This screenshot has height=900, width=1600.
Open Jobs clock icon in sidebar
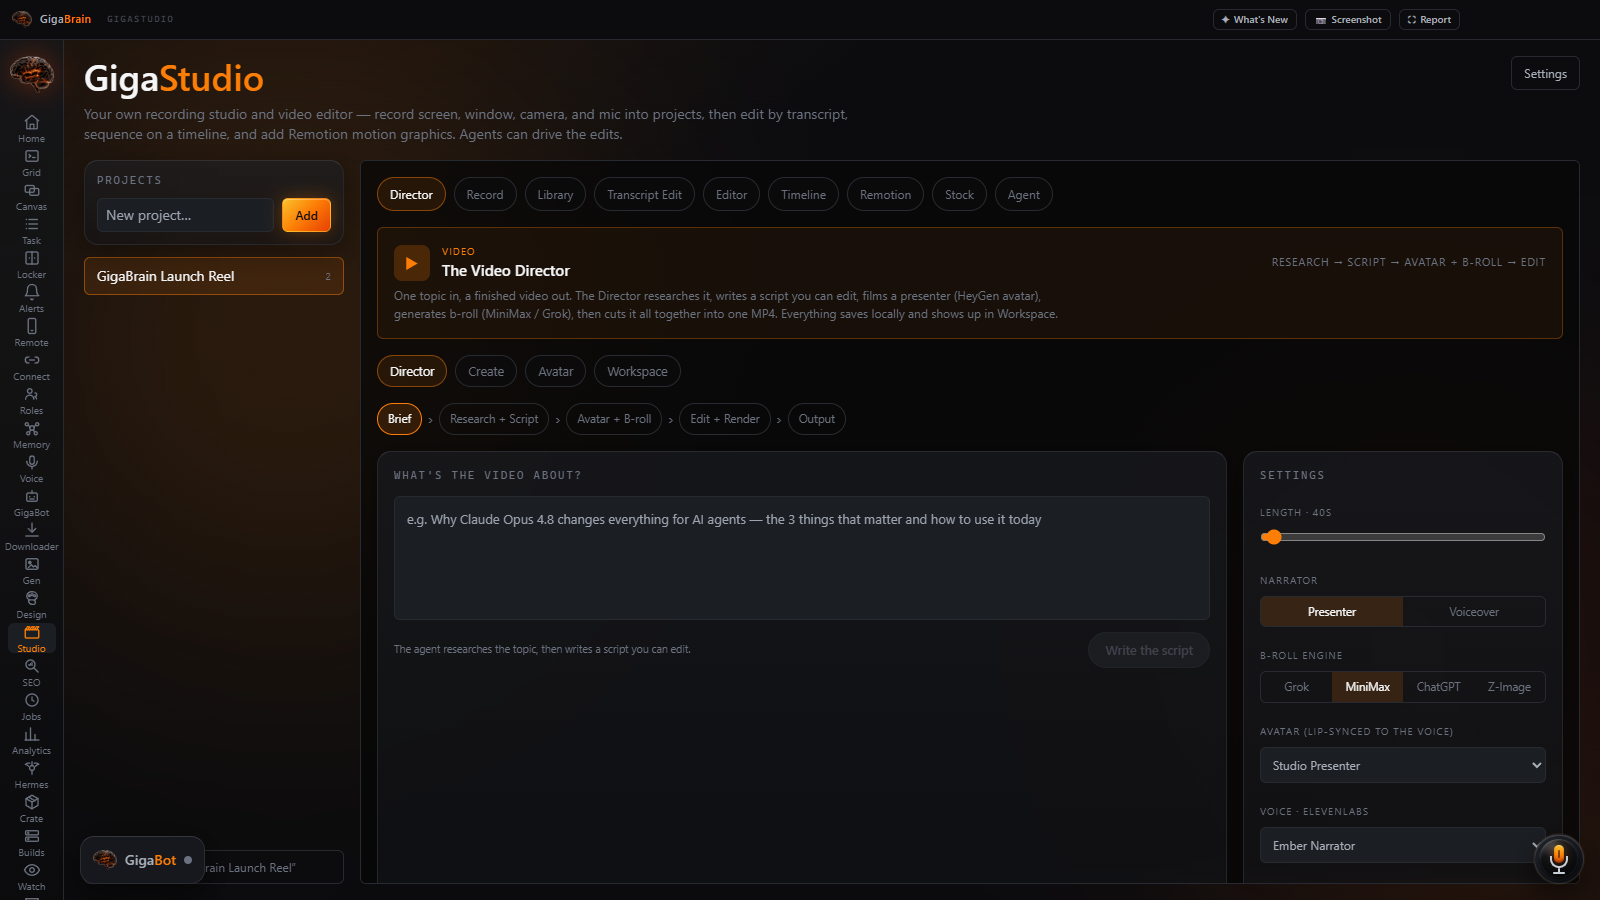coord(31,706)
